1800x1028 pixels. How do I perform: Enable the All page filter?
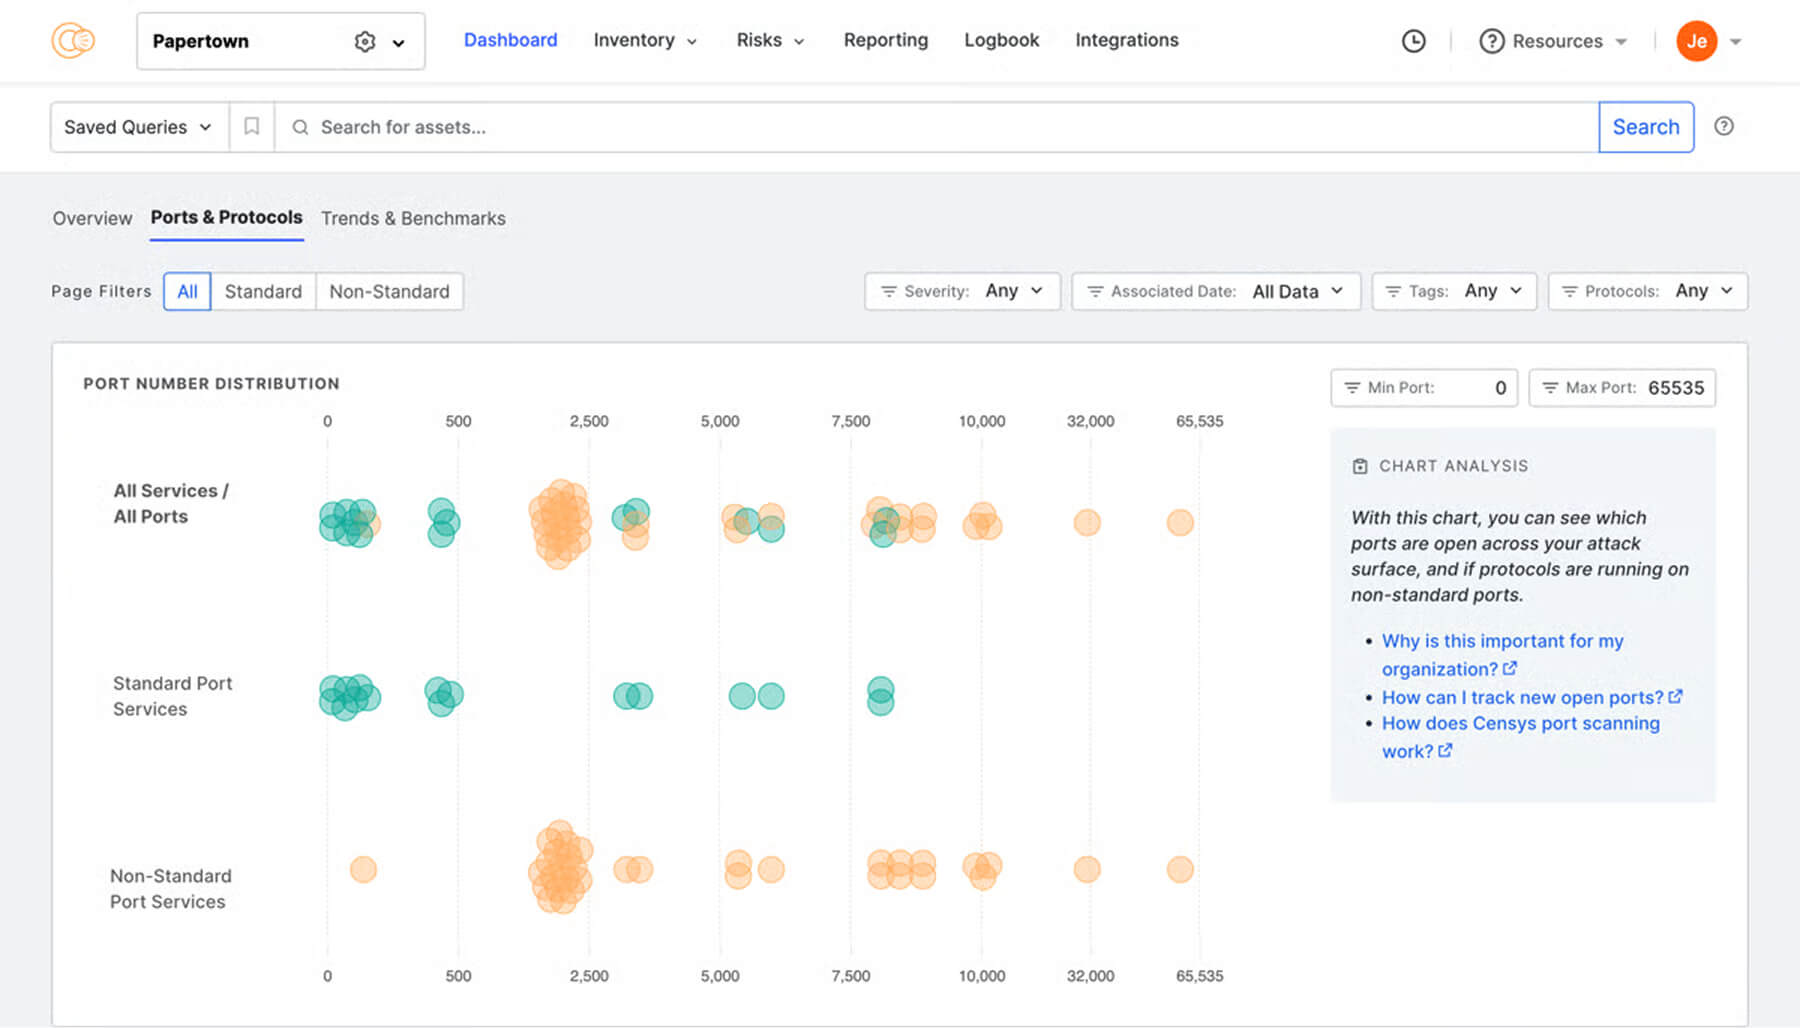(186, 291)
